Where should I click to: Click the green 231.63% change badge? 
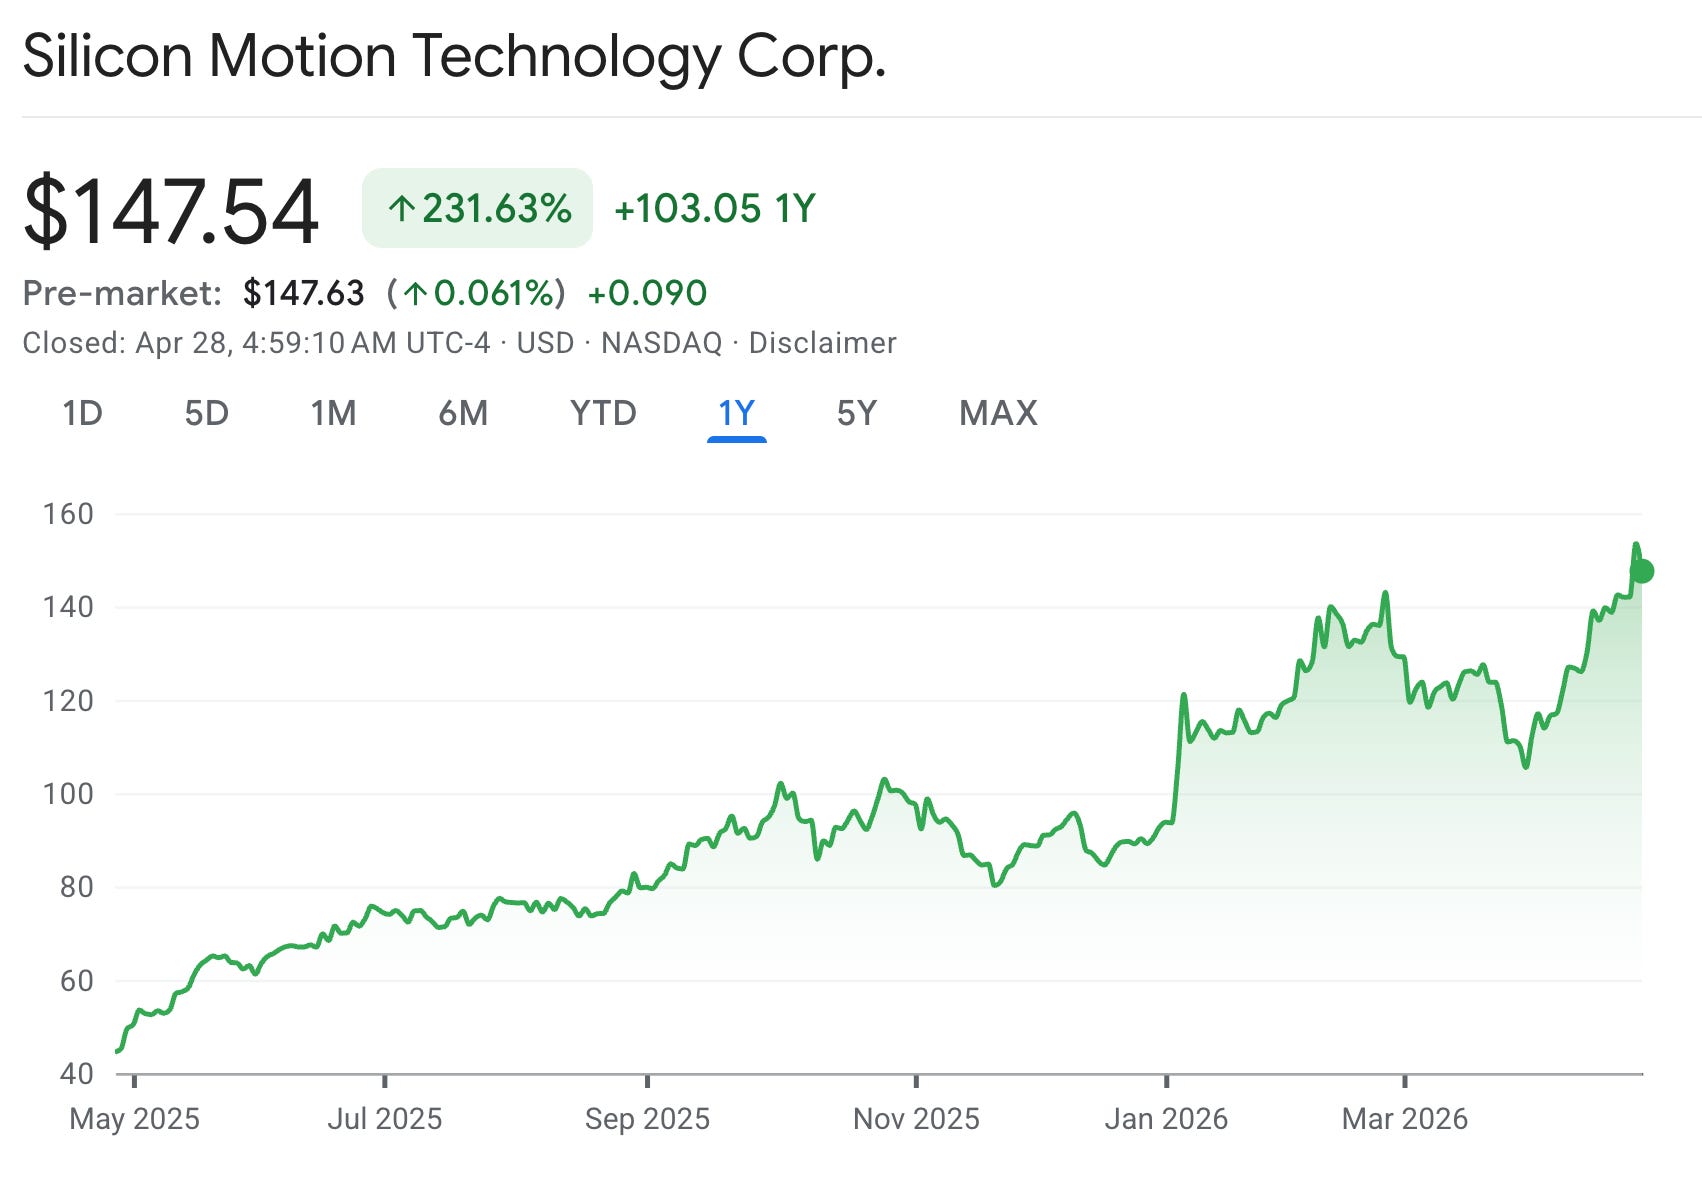tap(477, 208)
